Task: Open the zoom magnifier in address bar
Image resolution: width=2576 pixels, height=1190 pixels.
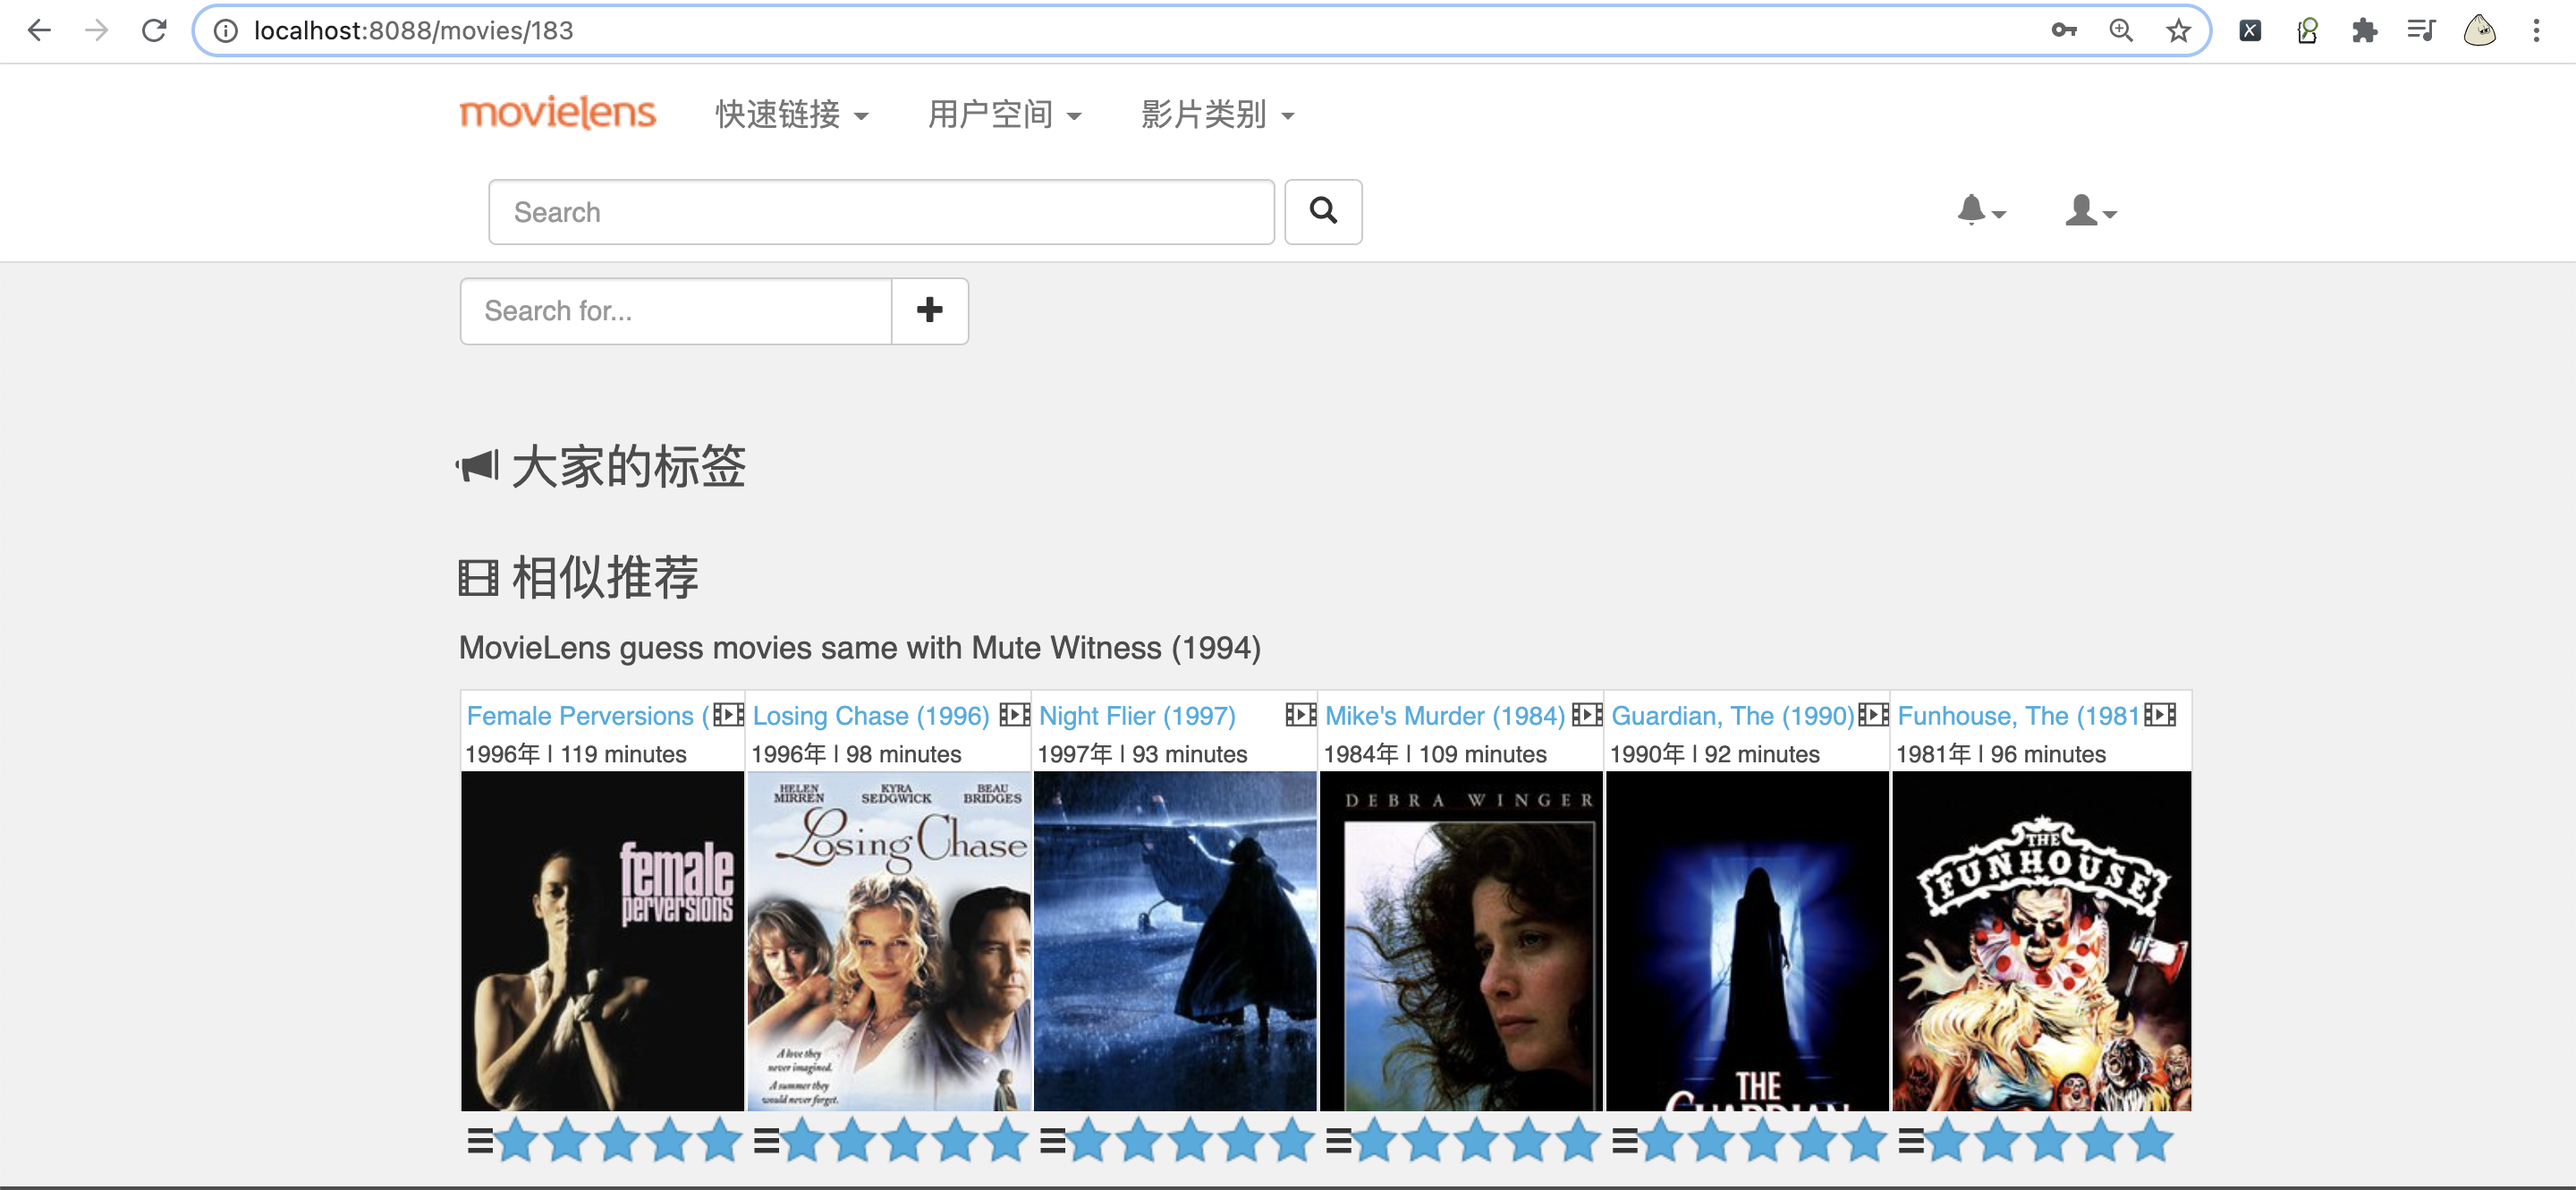Action: (x=2121, y=30)
